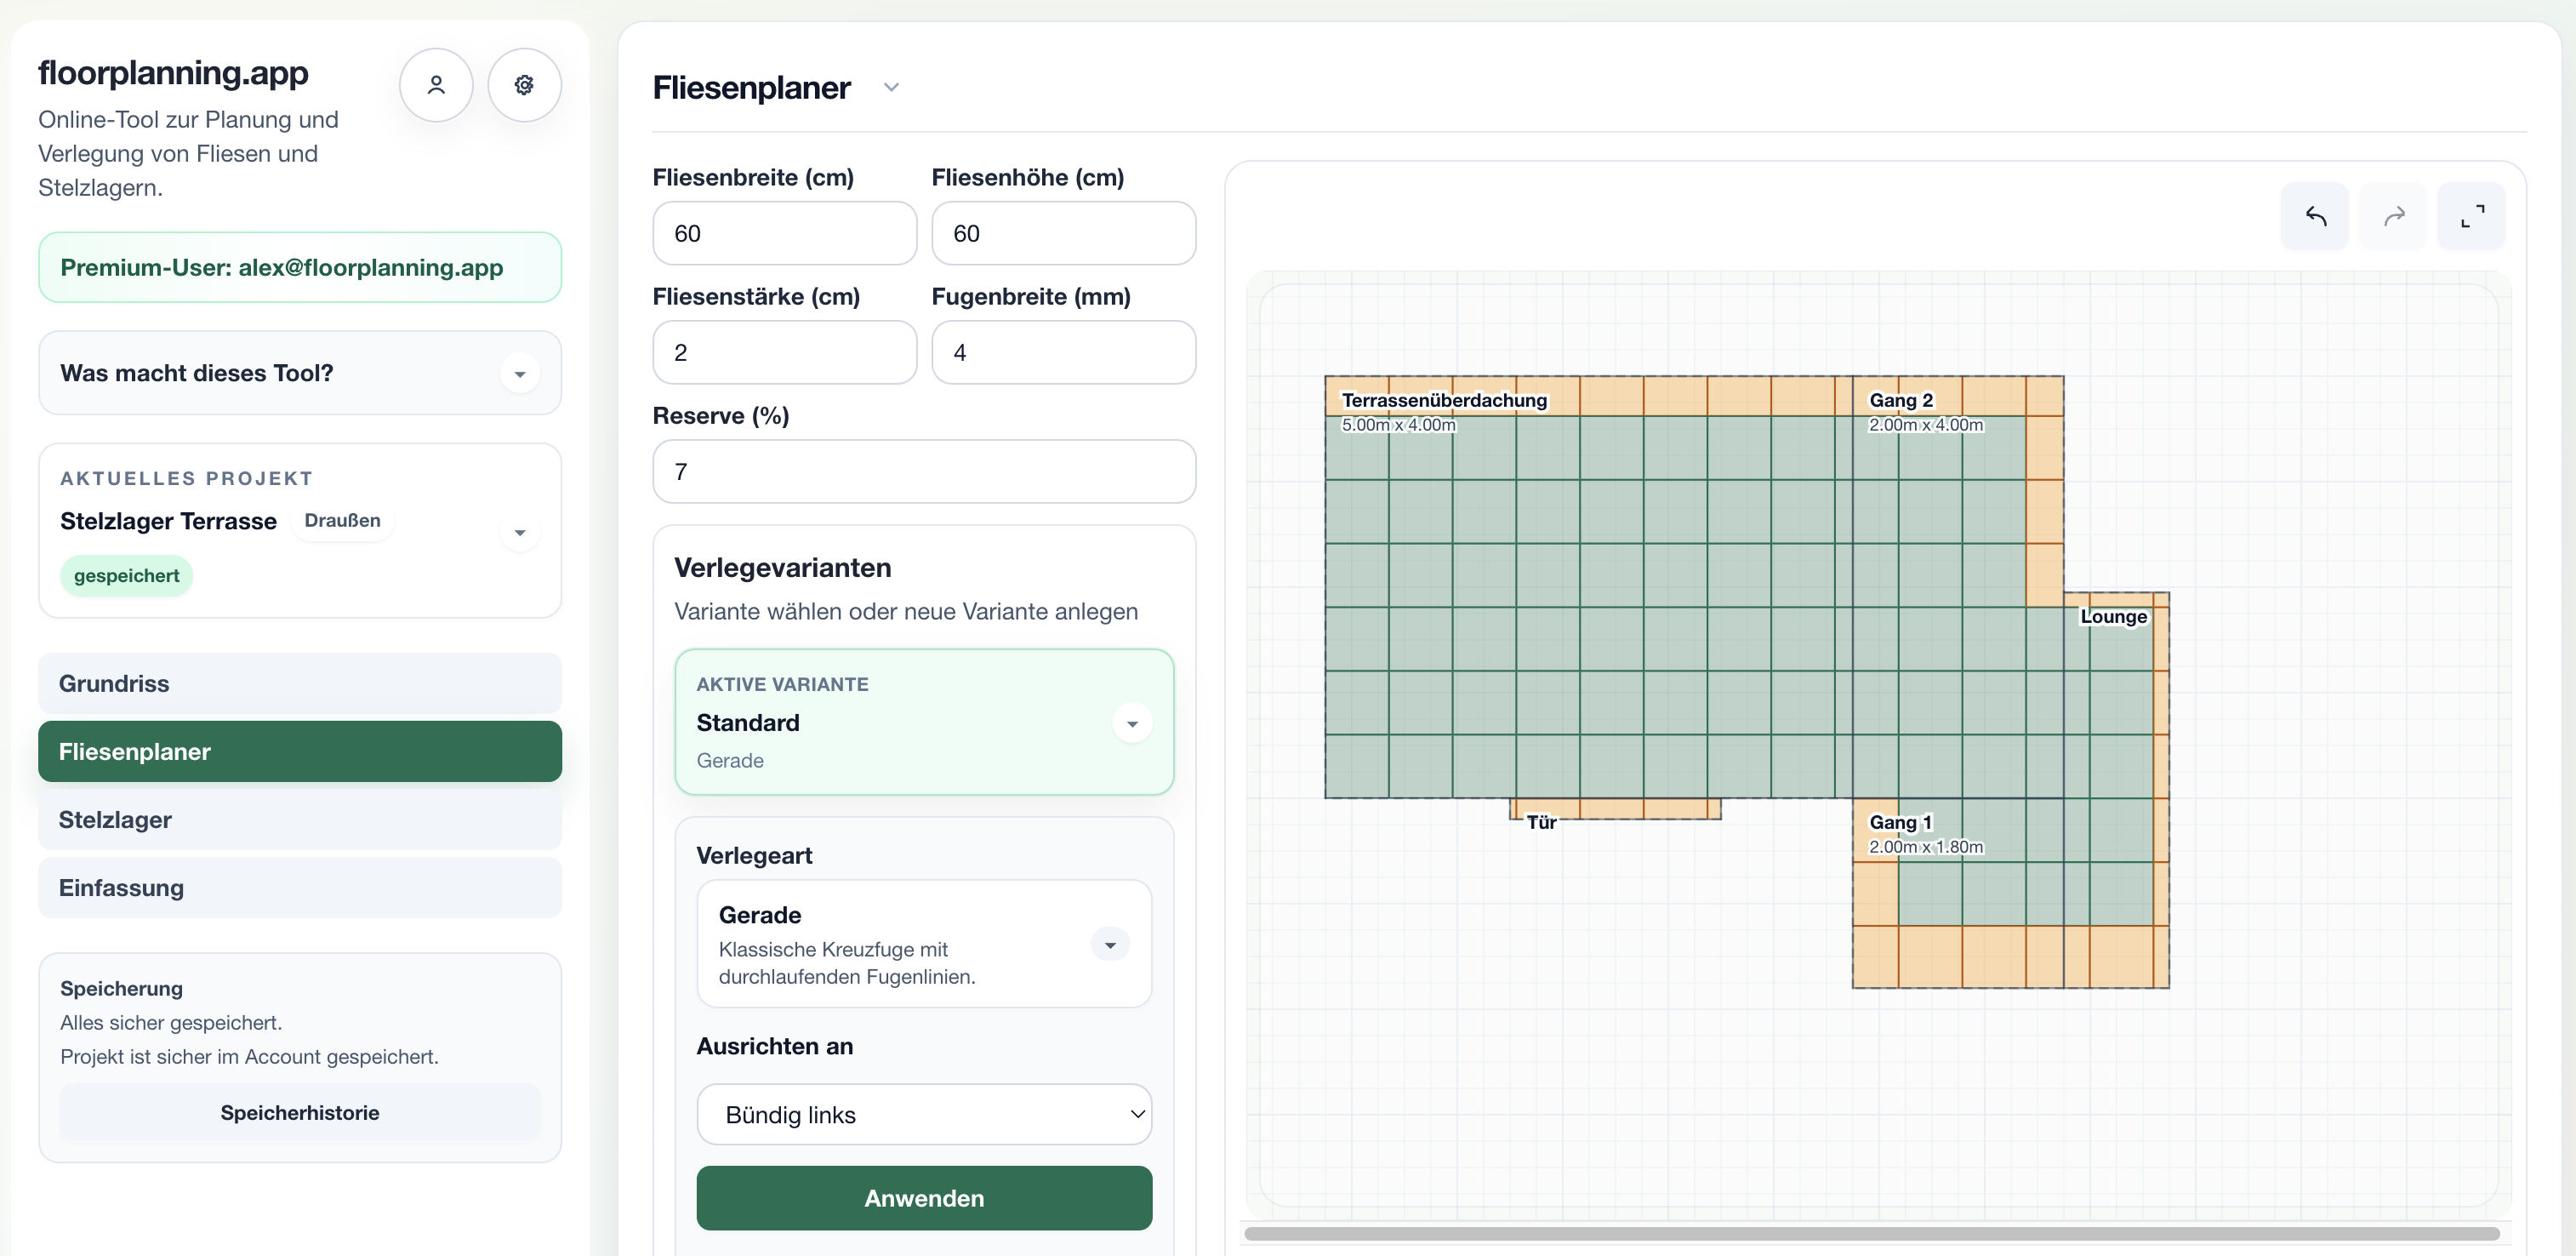2576x1256 pixels.
Task: Click the gespeichert status badge
Action: (x=126, y=576)
